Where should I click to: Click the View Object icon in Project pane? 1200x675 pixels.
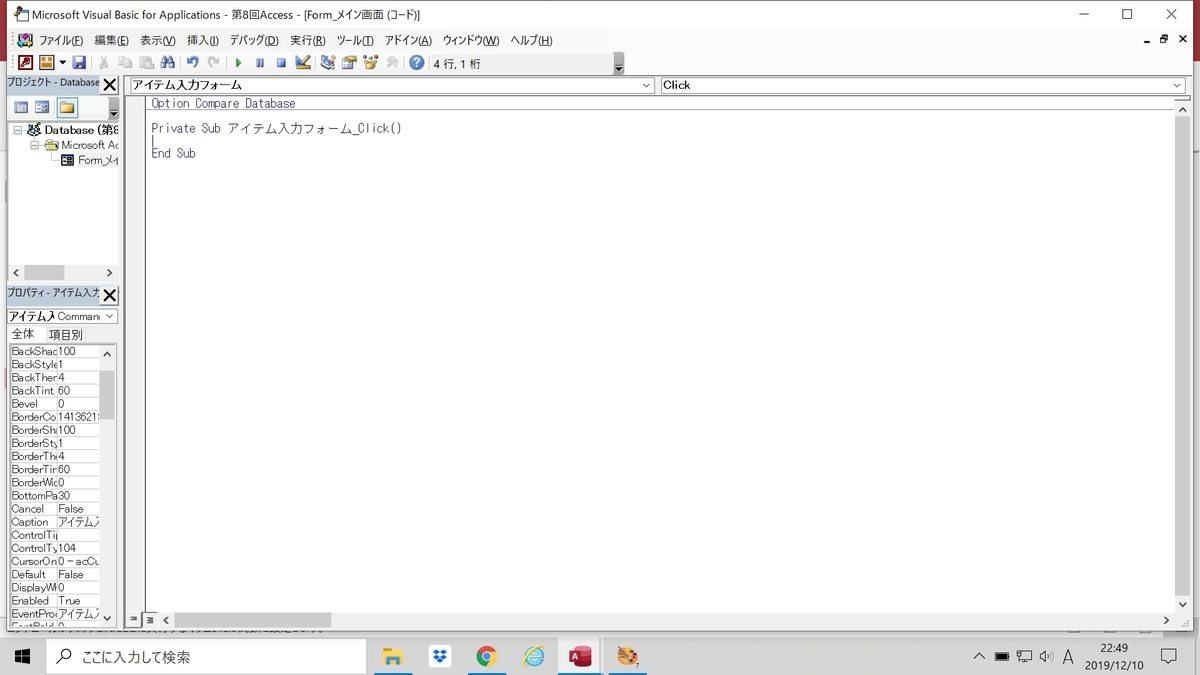pos(43,107)
